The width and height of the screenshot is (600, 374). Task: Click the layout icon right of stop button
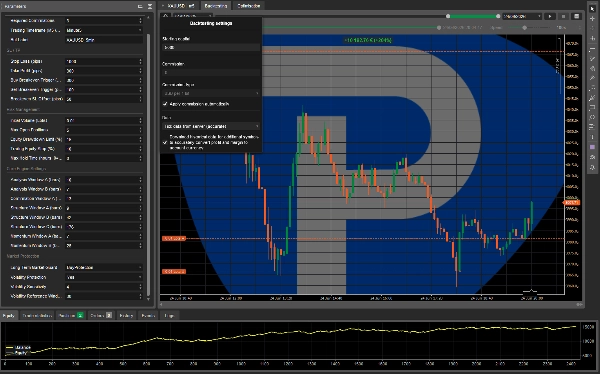click(576, 16)
